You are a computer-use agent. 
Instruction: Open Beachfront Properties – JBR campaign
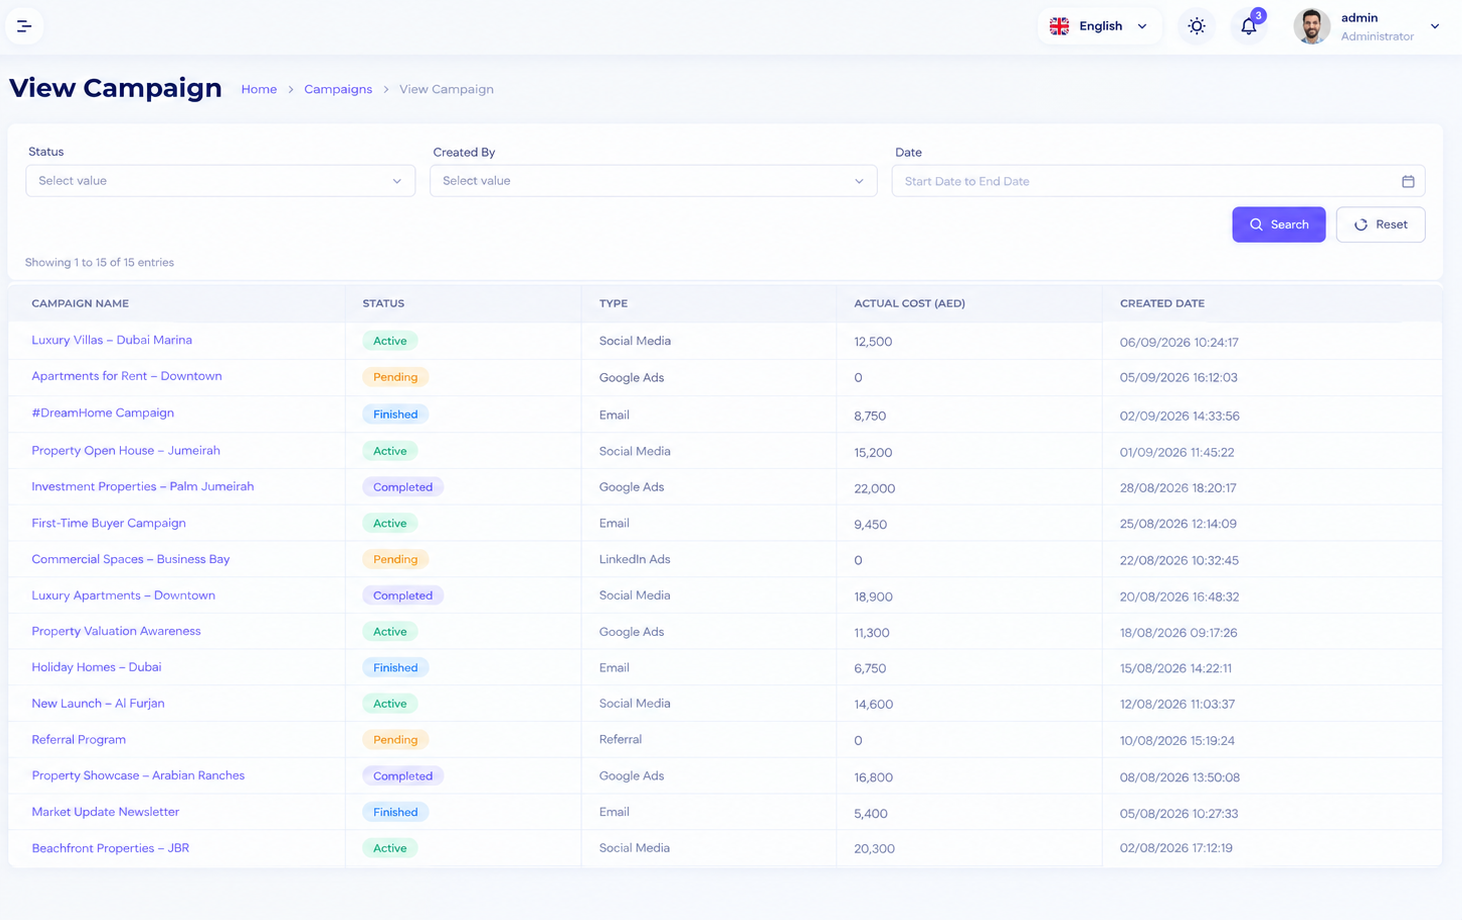pyautogui.click(x=110, y=848)
